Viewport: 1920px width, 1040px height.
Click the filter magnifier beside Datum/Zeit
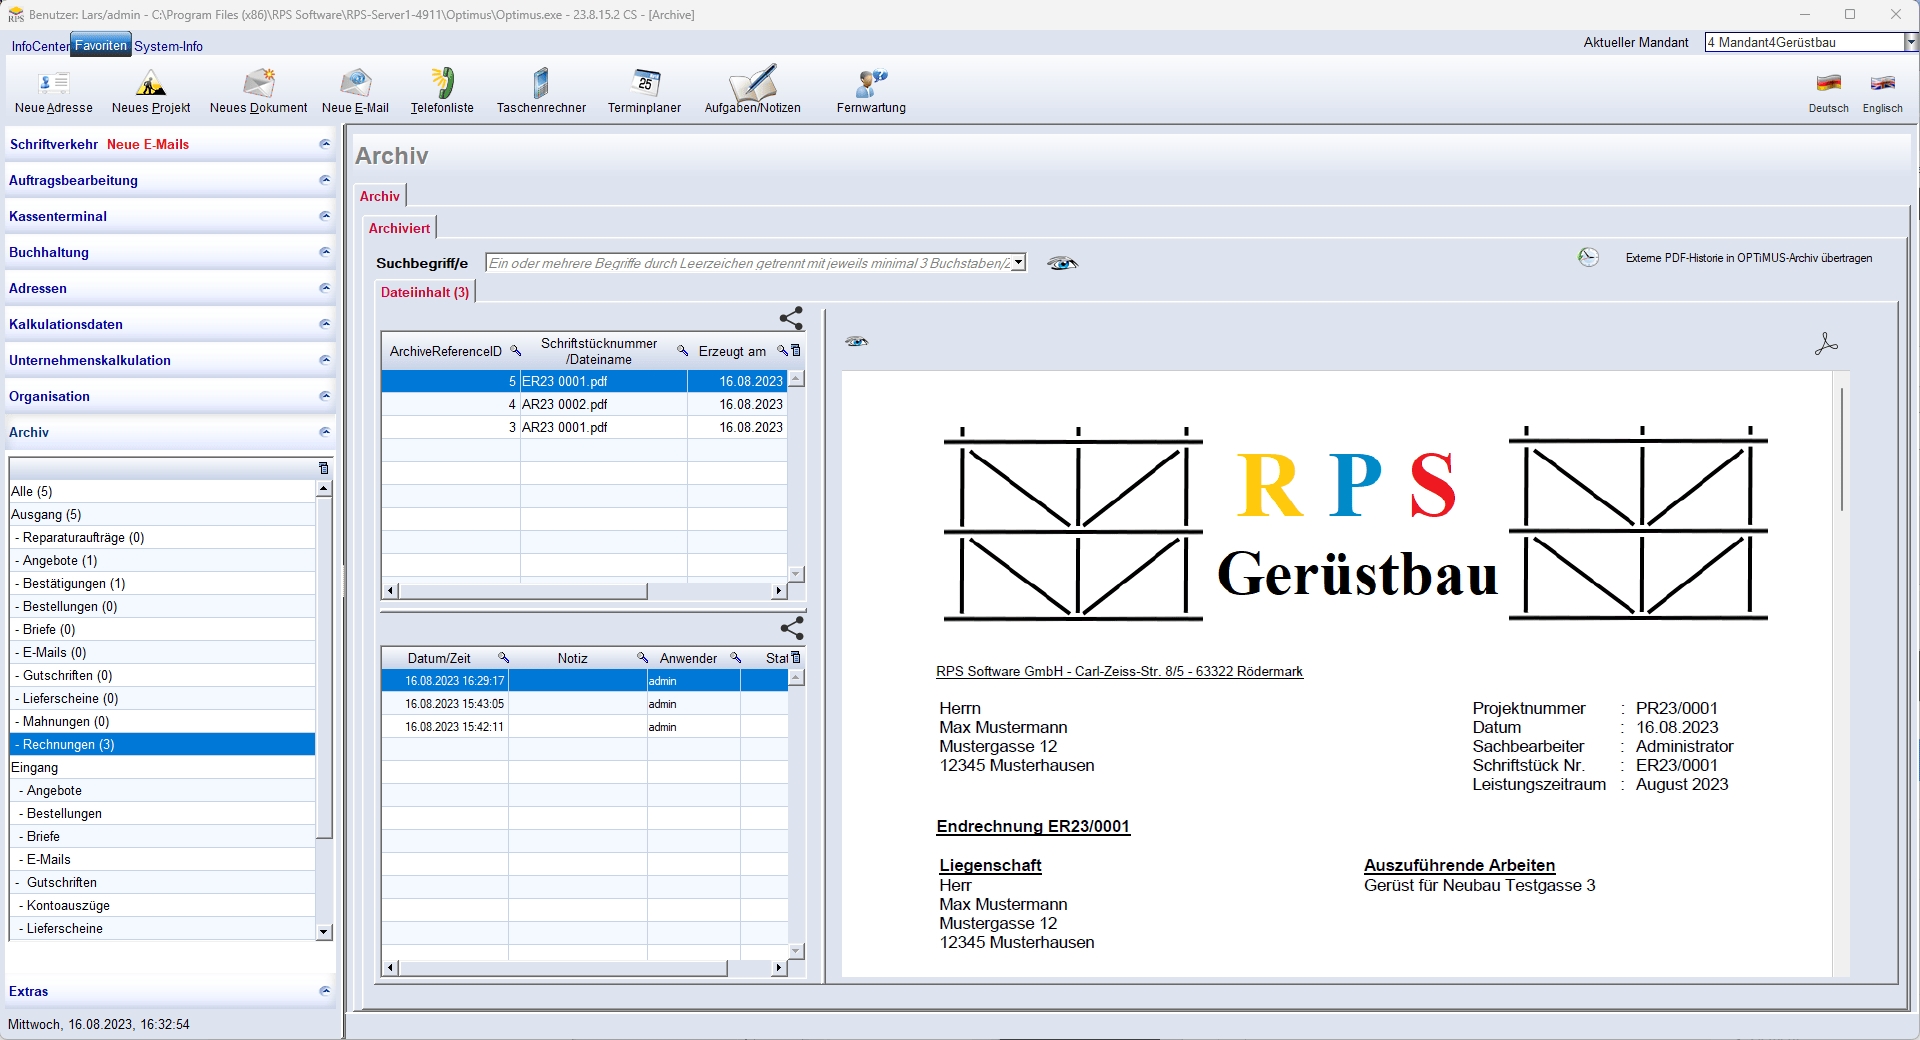tap(504, 658)
